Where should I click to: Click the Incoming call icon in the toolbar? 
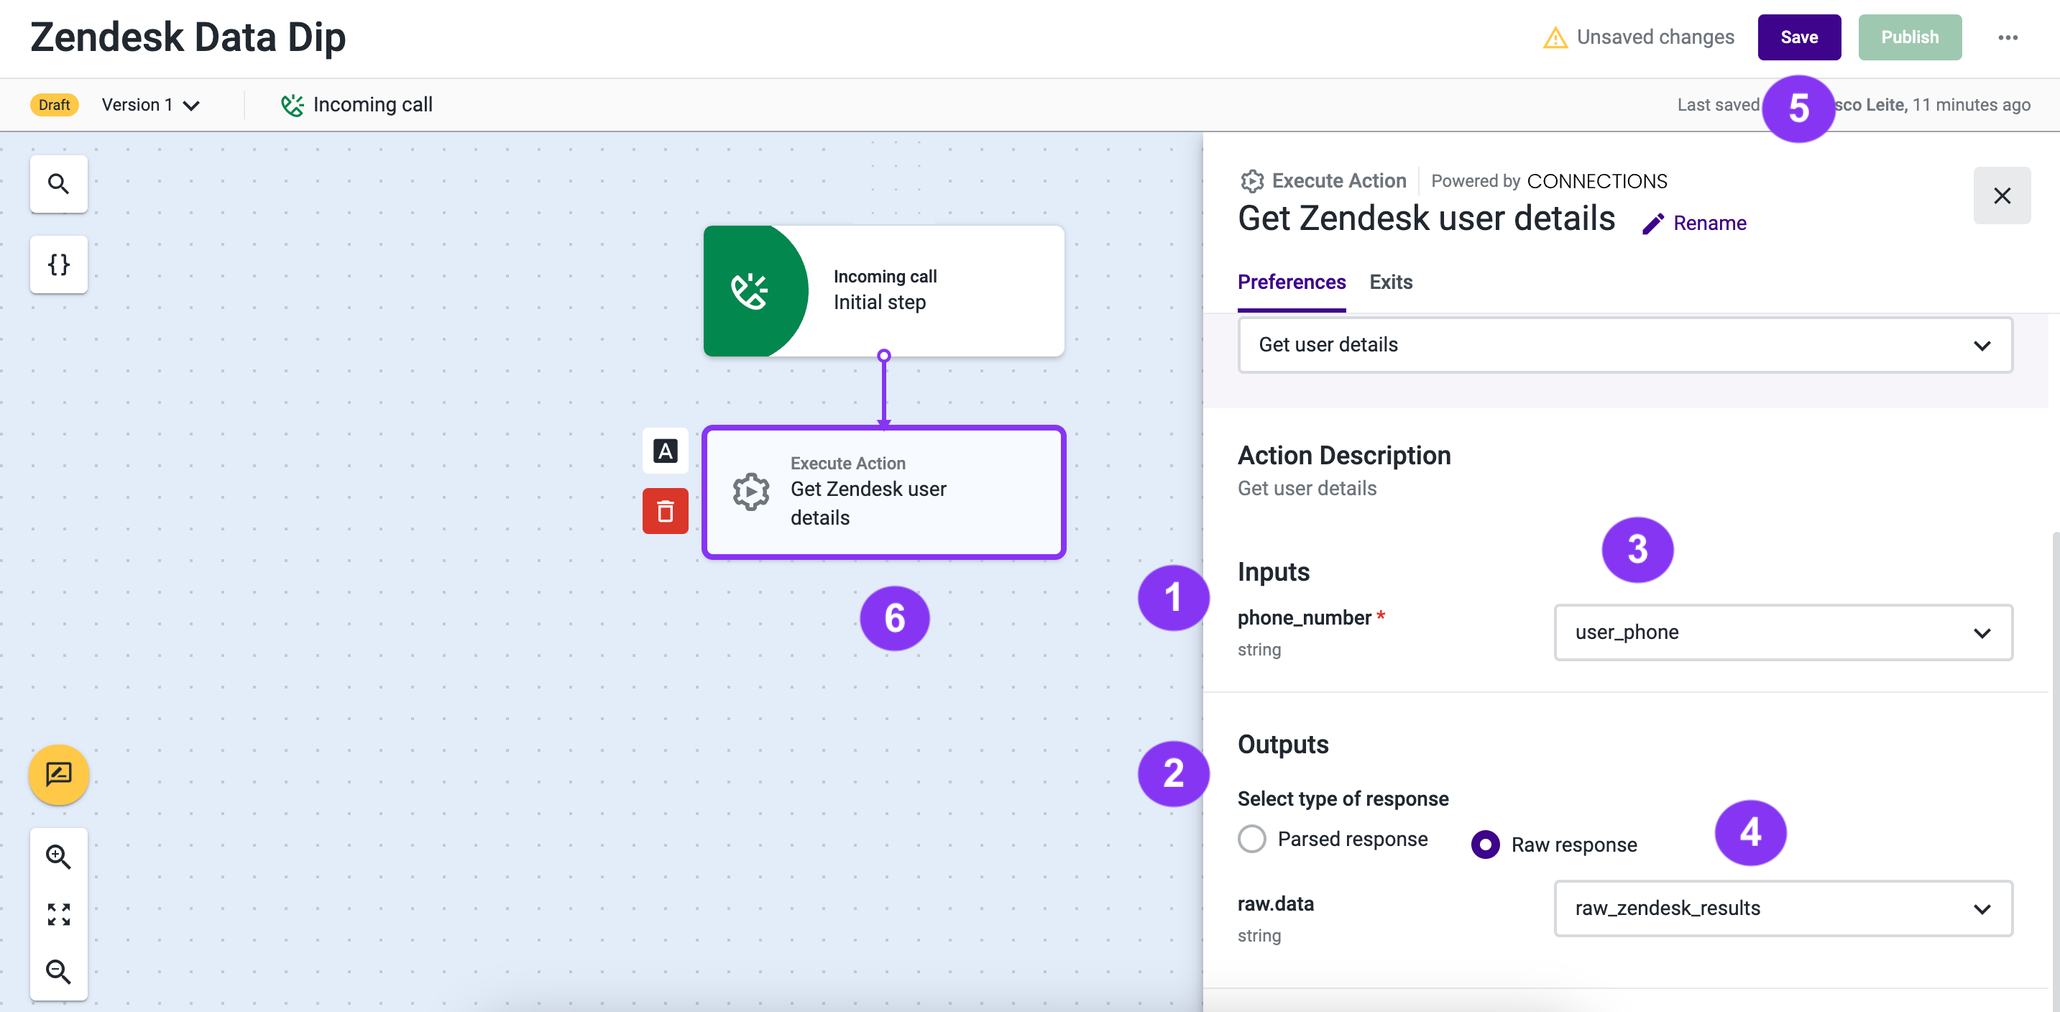292,105
